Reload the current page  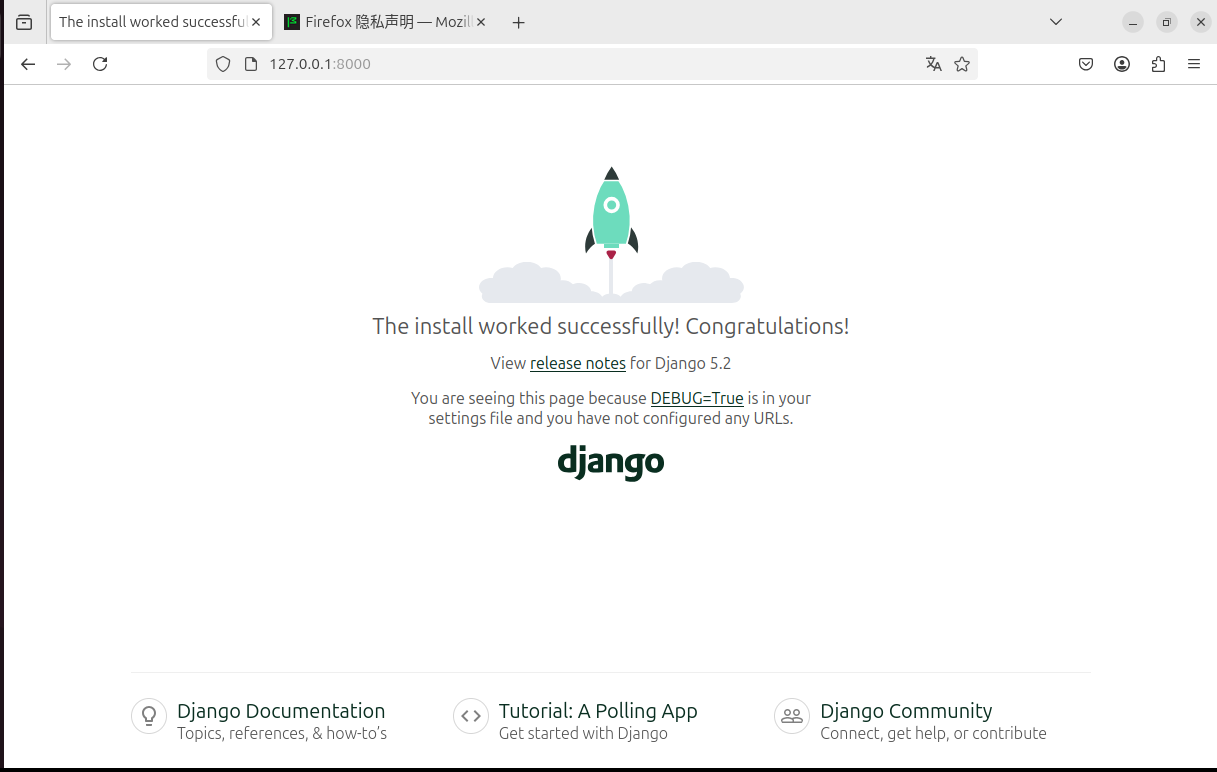[100, 64]
